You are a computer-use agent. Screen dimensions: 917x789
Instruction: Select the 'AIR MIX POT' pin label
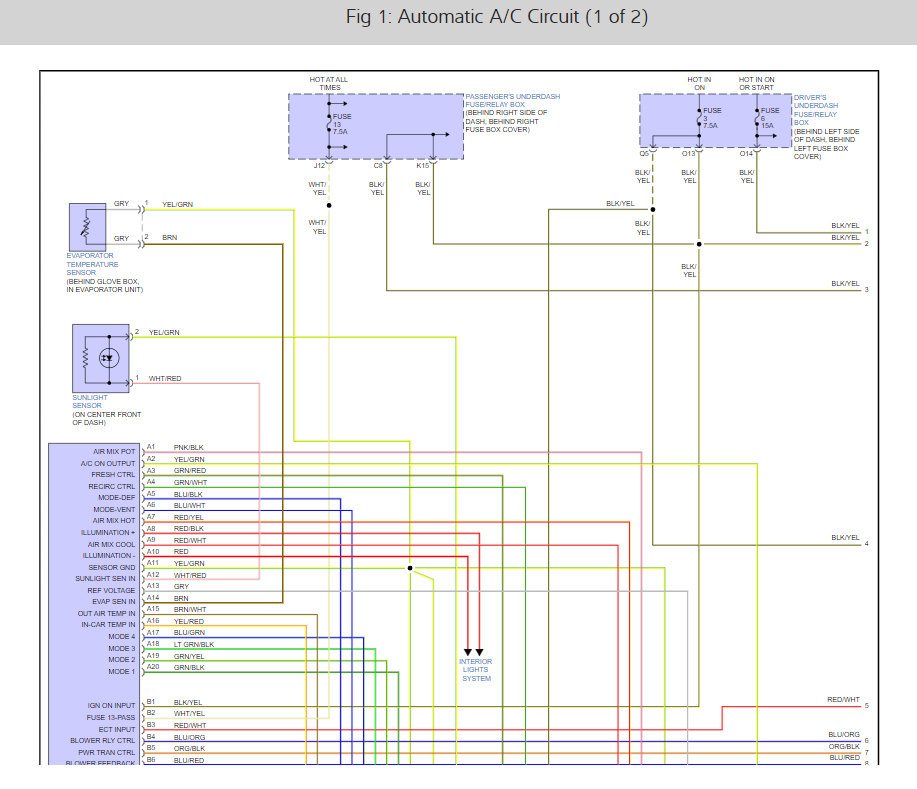pyautogui.click(x=114, y=452)
